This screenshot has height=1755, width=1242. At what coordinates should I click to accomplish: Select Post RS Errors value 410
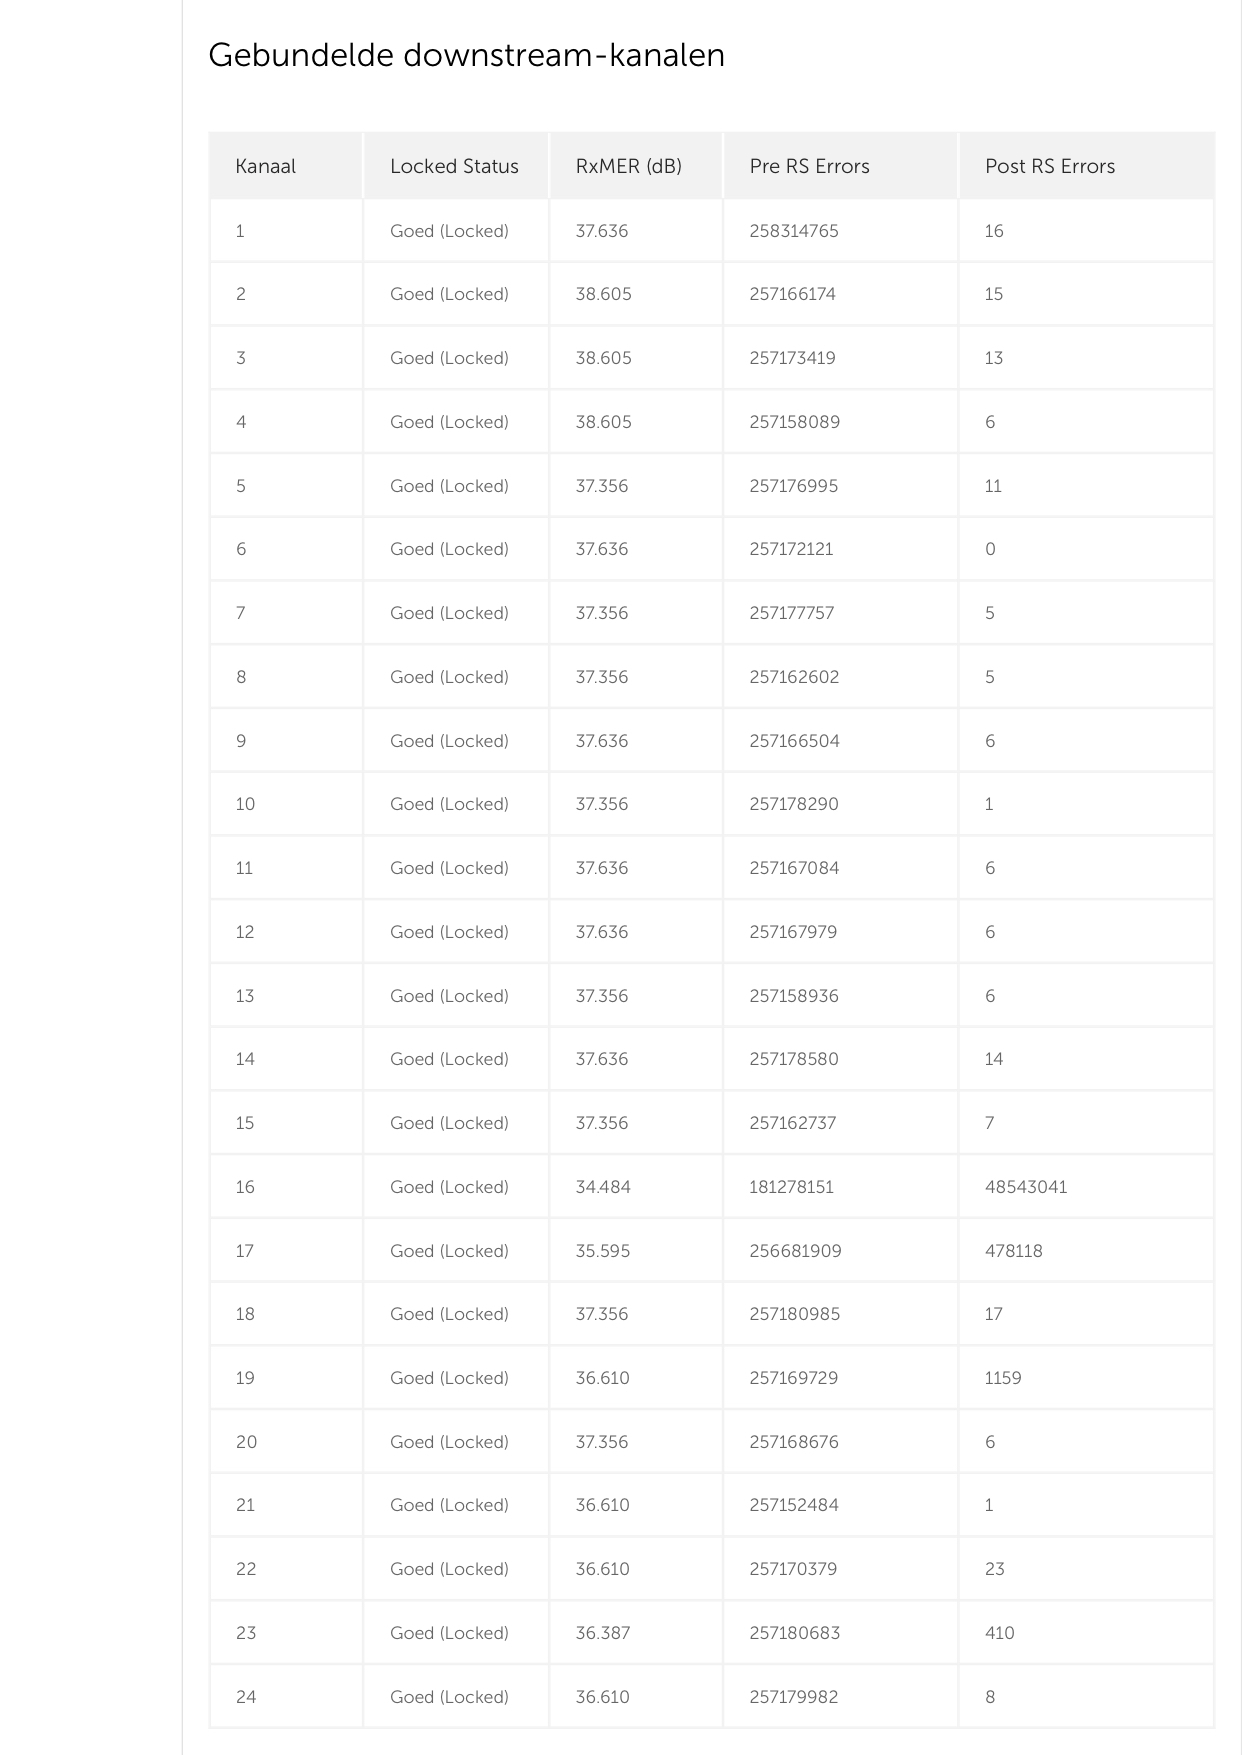coord(999,1633)
